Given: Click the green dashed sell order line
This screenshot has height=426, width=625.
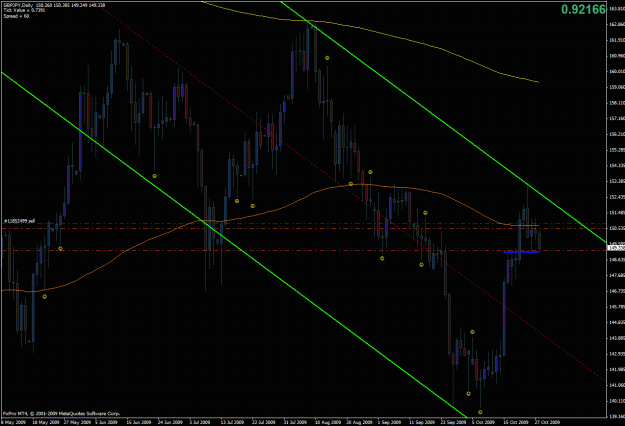Looking at the screenshot, I should coord(303,224).
